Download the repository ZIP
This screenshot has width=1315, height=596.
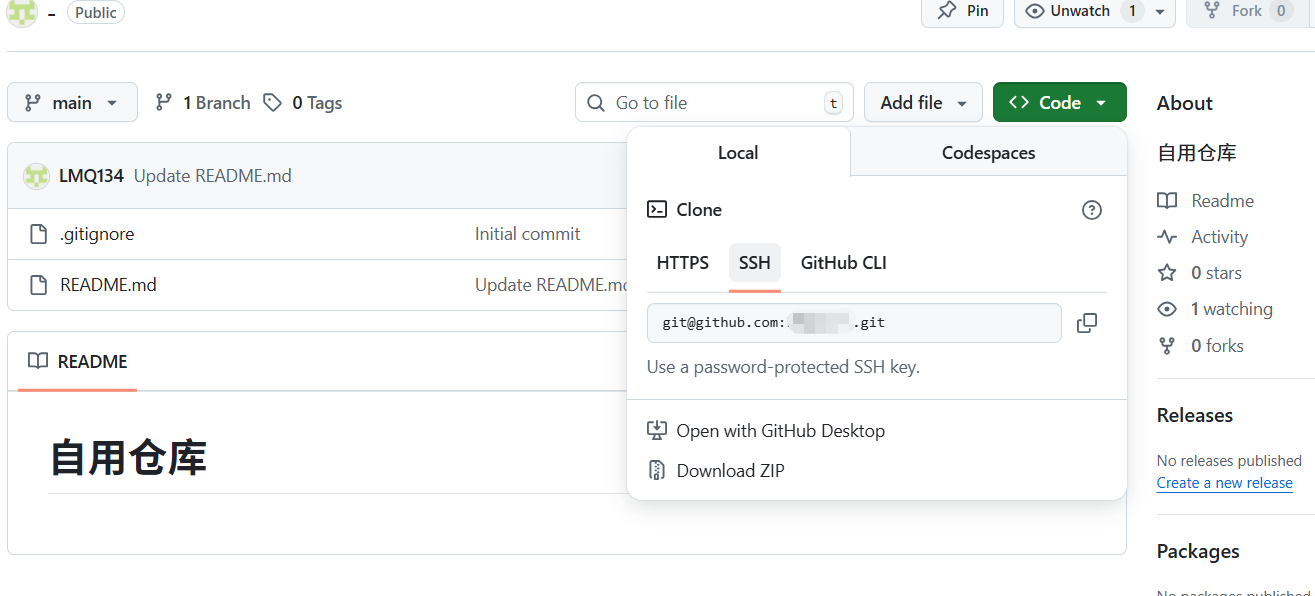pos(716,470)
